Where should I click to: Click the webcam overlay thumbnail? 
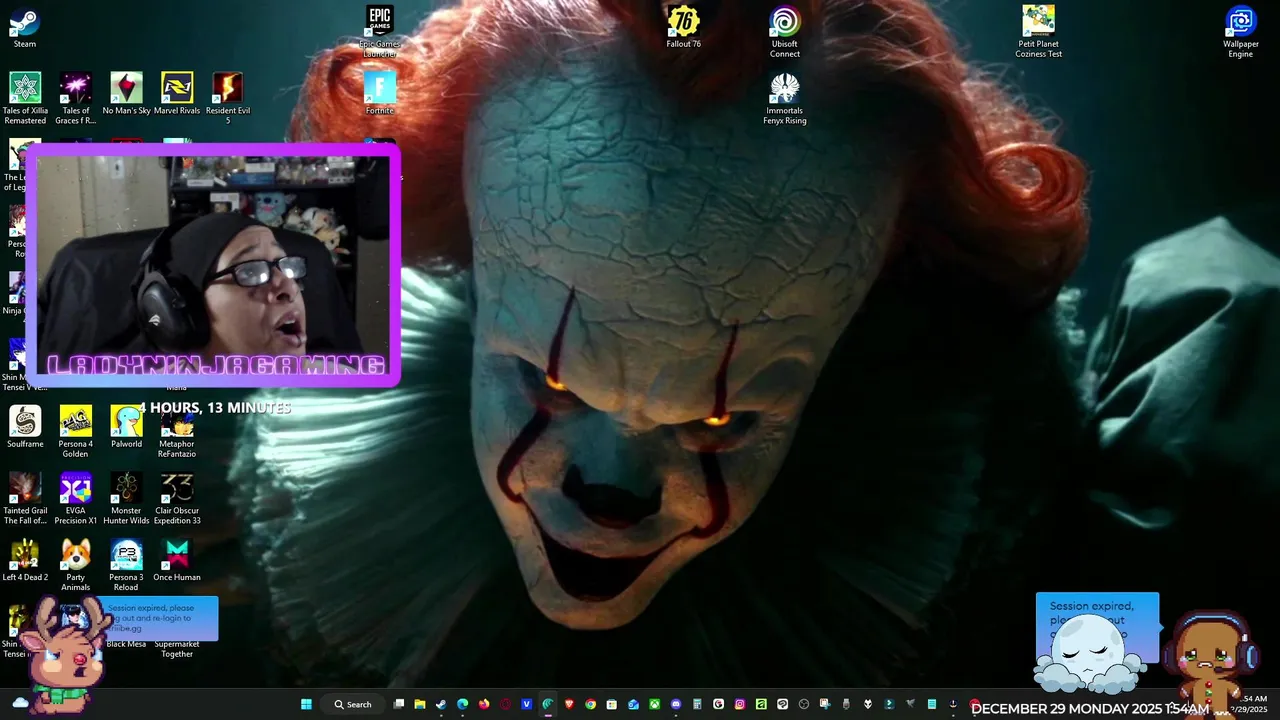(214, 265)
